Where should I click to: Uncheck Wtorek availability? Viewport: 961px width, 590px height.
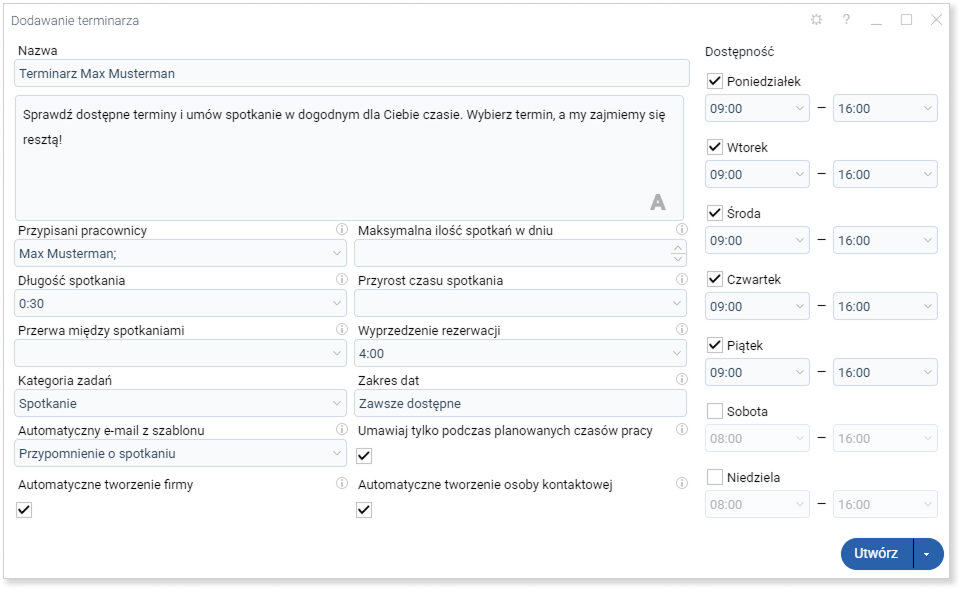[715, 147]
